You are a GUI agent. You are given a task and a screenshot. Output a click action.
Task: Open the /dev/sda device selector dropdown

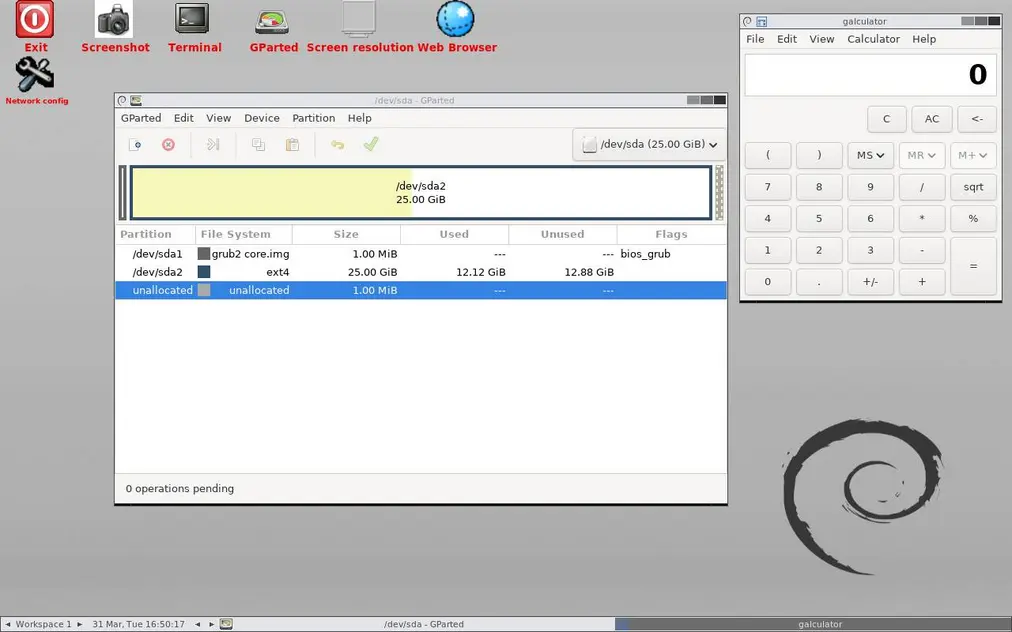[649, 145]
